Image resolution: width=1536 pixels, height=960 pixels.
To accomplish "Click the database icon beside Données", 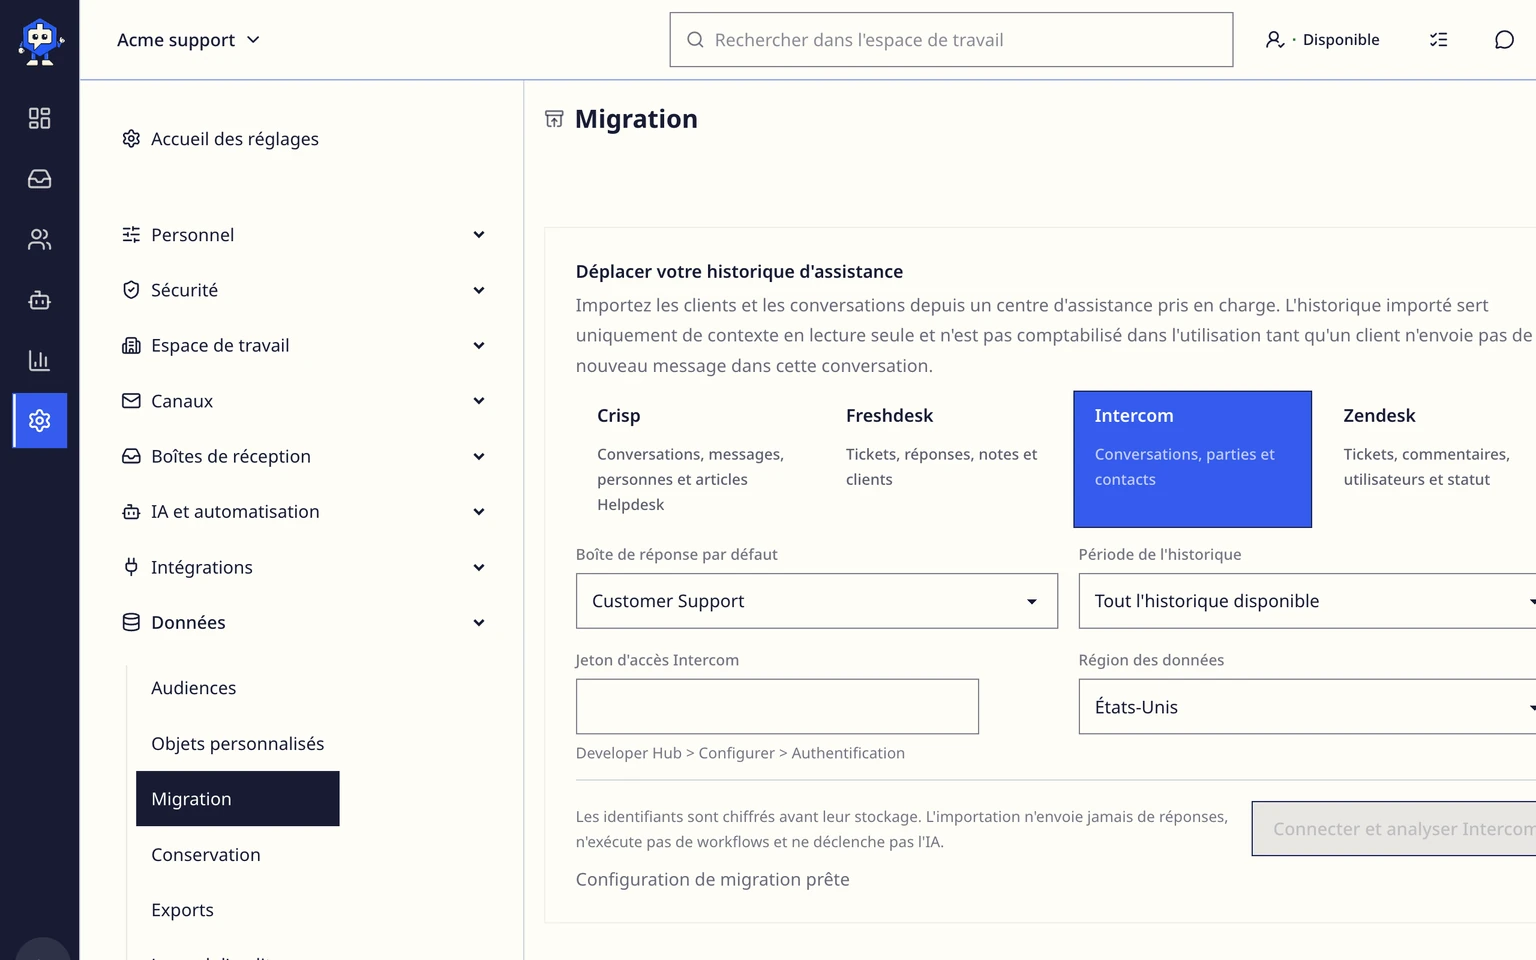I will (131, 622).
